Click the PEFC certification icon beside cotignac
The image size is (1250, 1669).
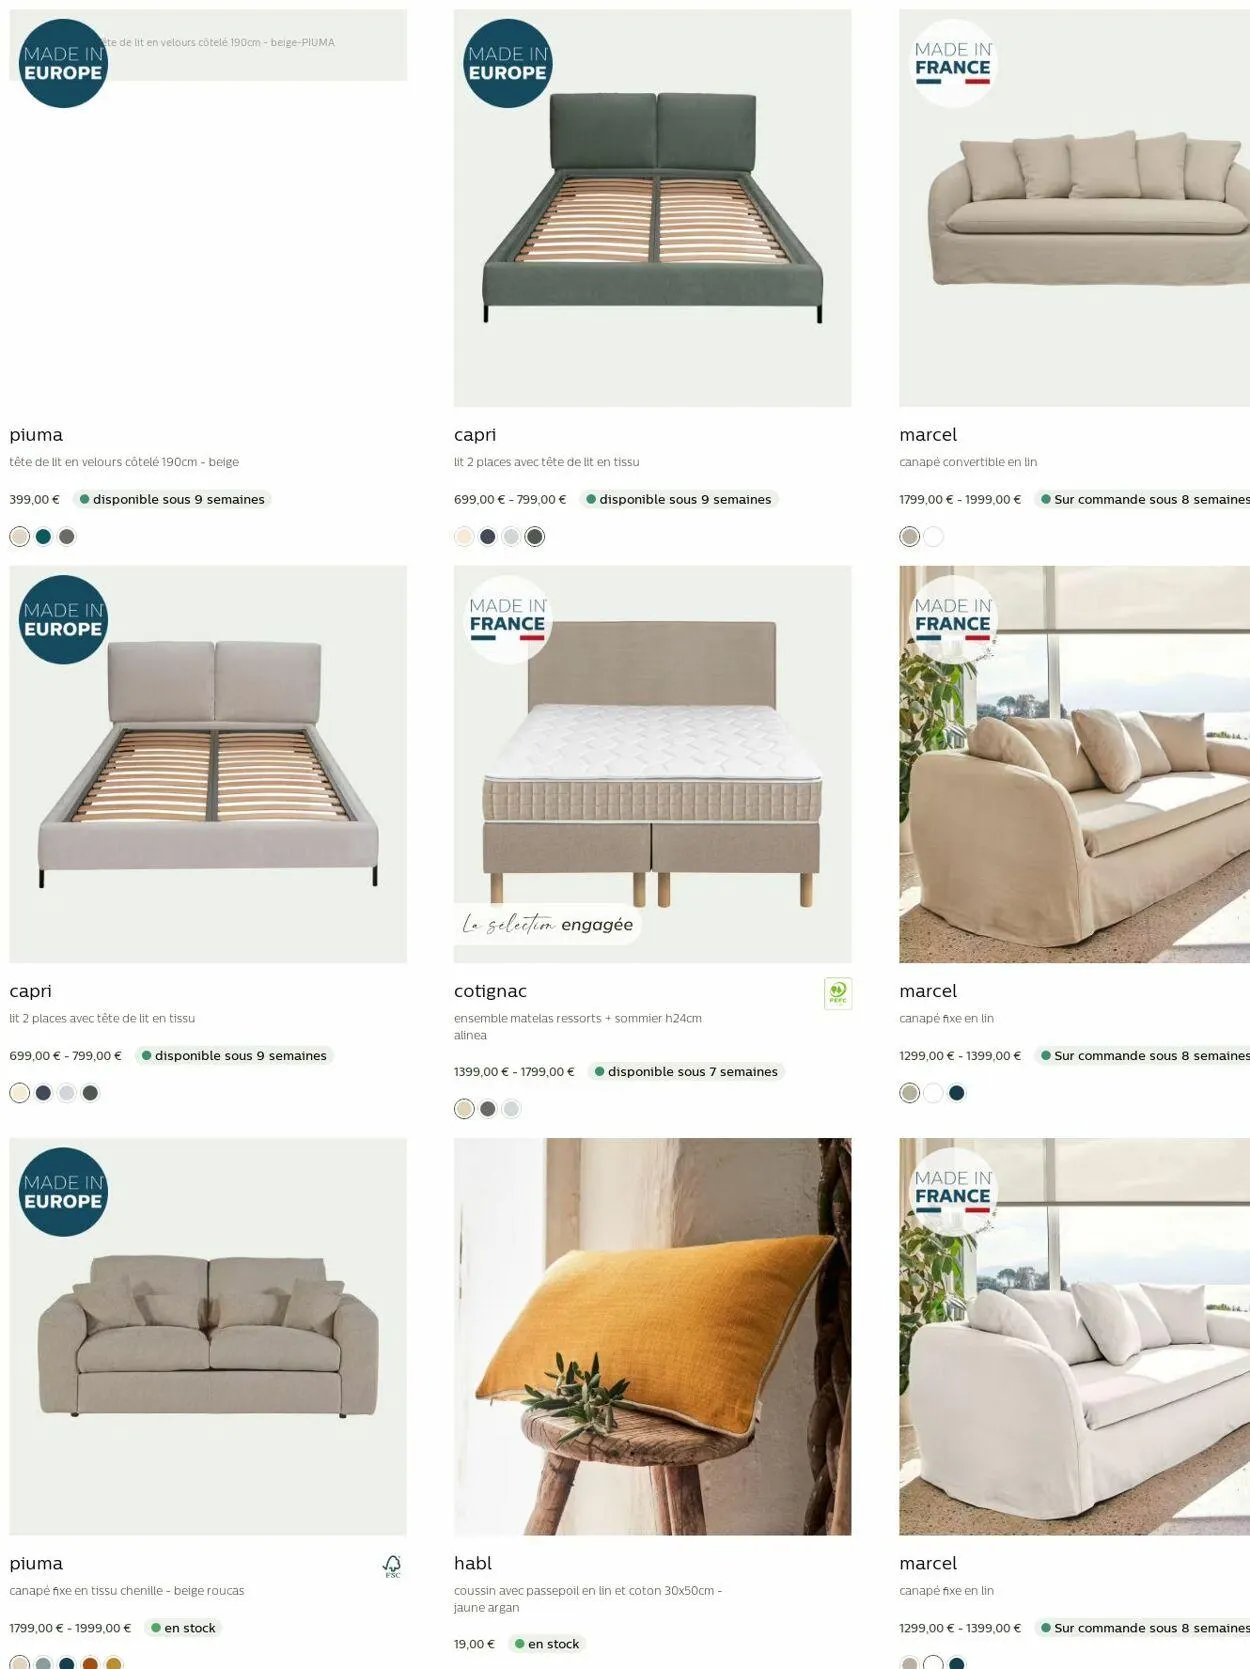coord(838,993)
